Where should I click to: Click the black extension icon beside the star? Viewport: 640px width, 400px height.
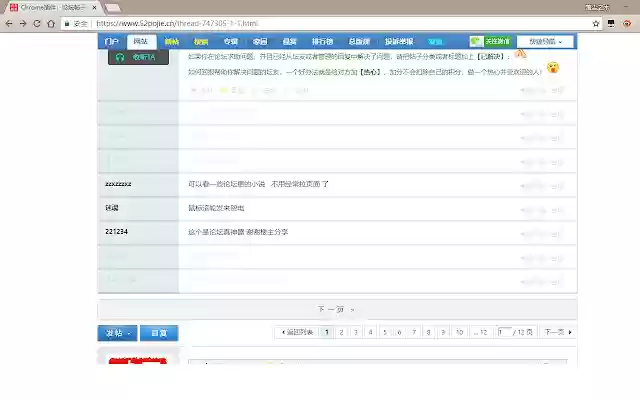(x=611, y=24)
